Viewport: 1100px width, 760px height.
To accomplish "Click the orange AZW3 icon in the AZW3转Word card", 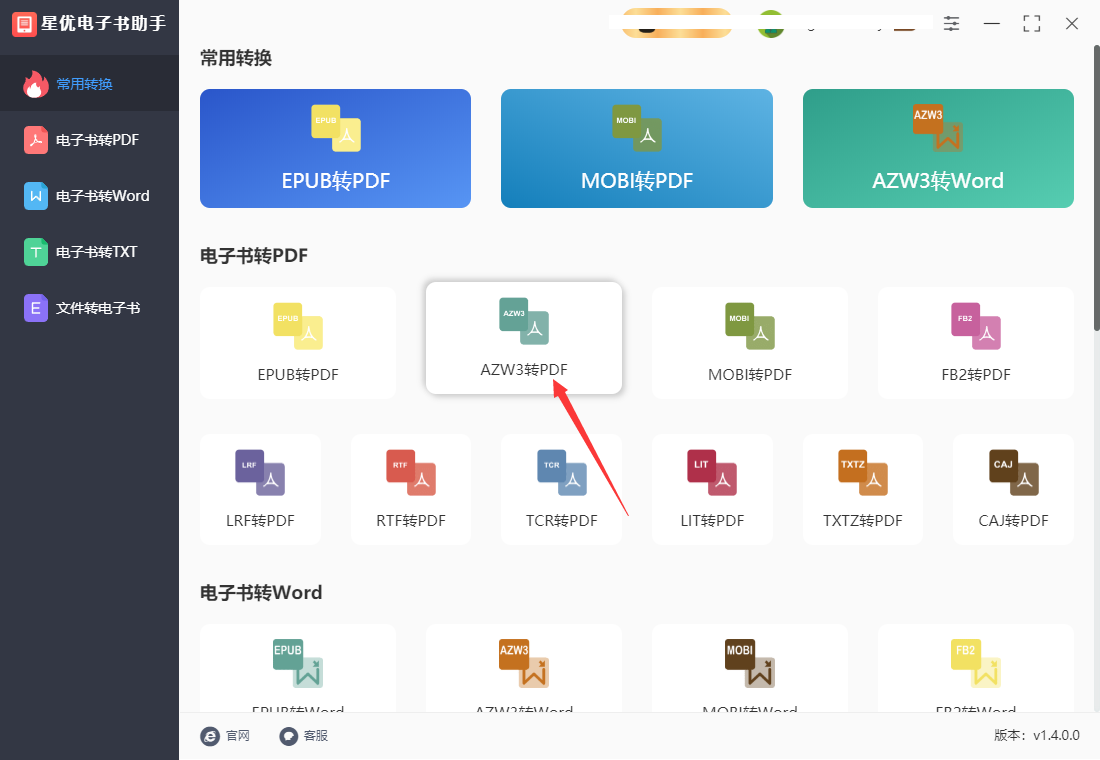I will pyautogui.click(x=524, y=663).
